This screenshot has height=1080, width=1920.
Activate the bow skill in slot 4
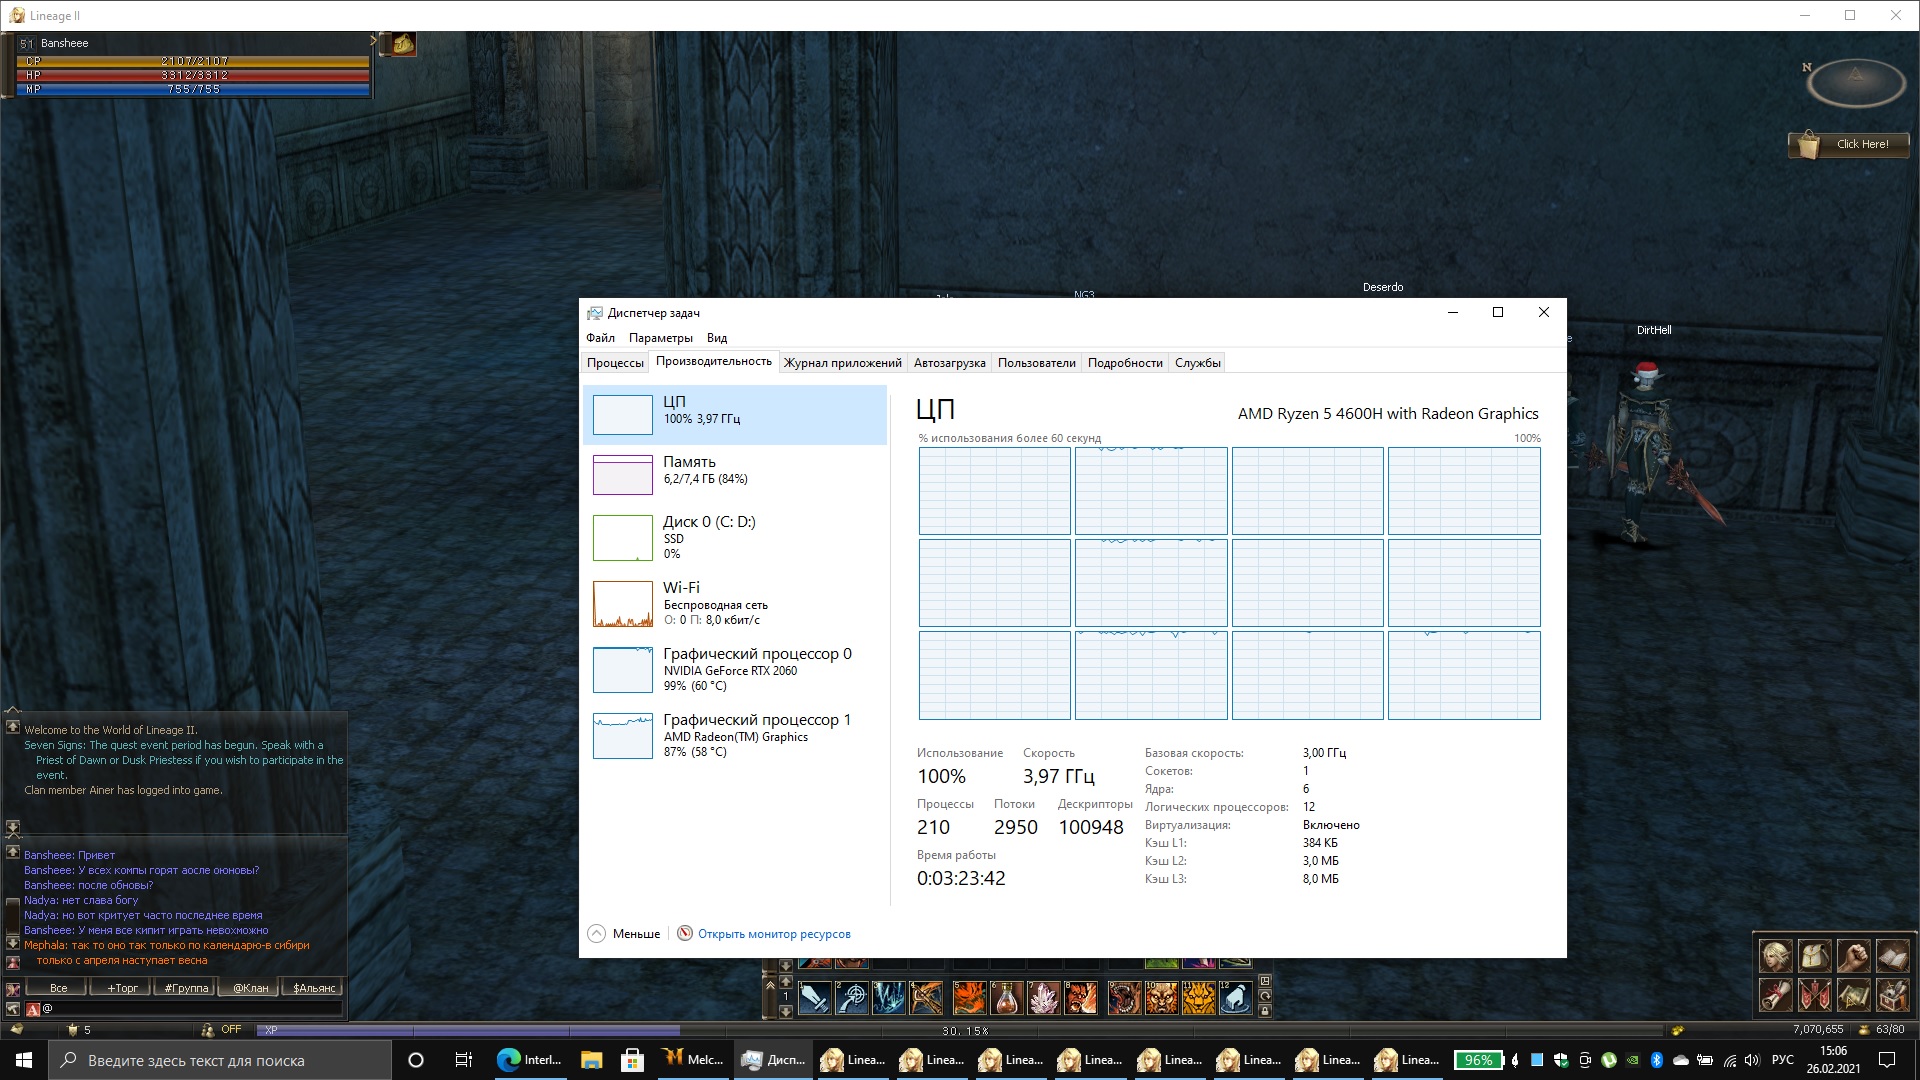pos(926,997)
